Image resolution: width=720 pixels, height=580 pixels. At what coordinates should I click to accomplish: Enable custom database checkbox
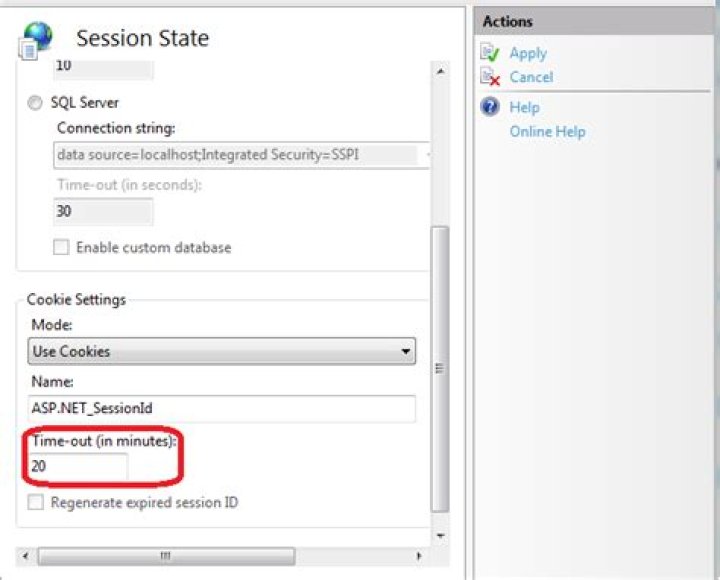(x=61, y=247)
